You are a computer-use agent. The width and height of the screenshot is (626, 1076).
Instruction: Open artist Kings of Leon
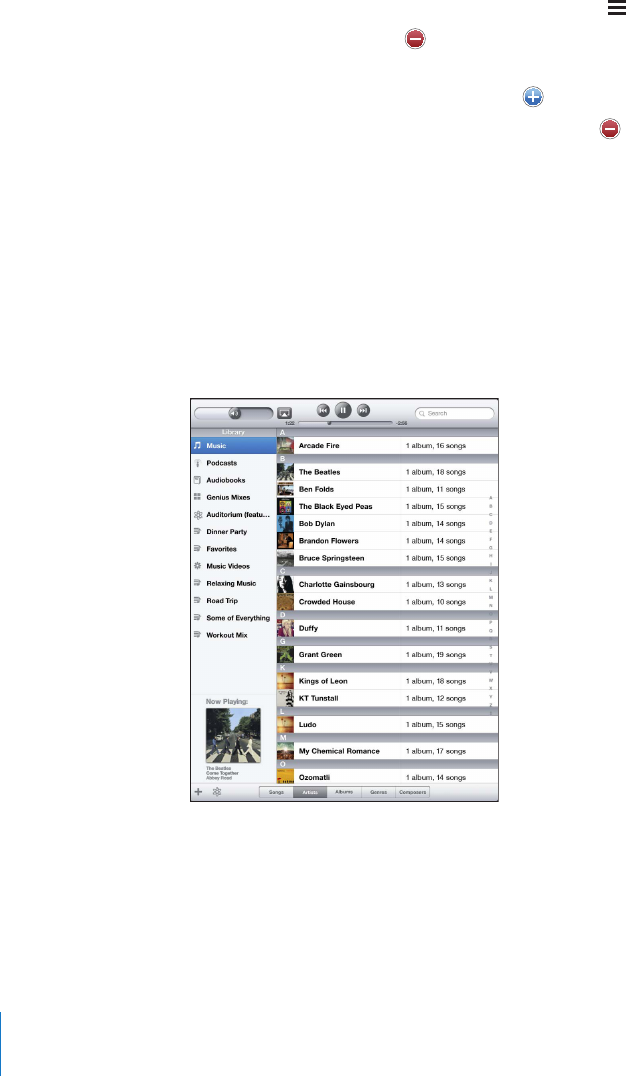387,681
